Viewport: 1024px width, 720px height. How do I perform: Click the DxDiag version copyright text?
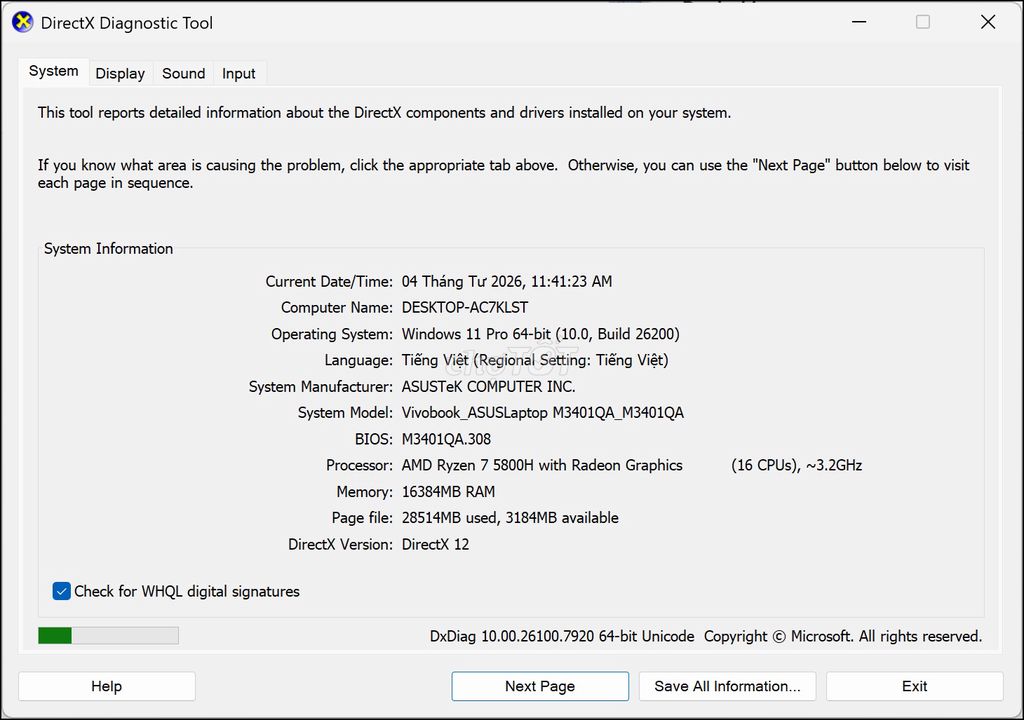[705, 636]
